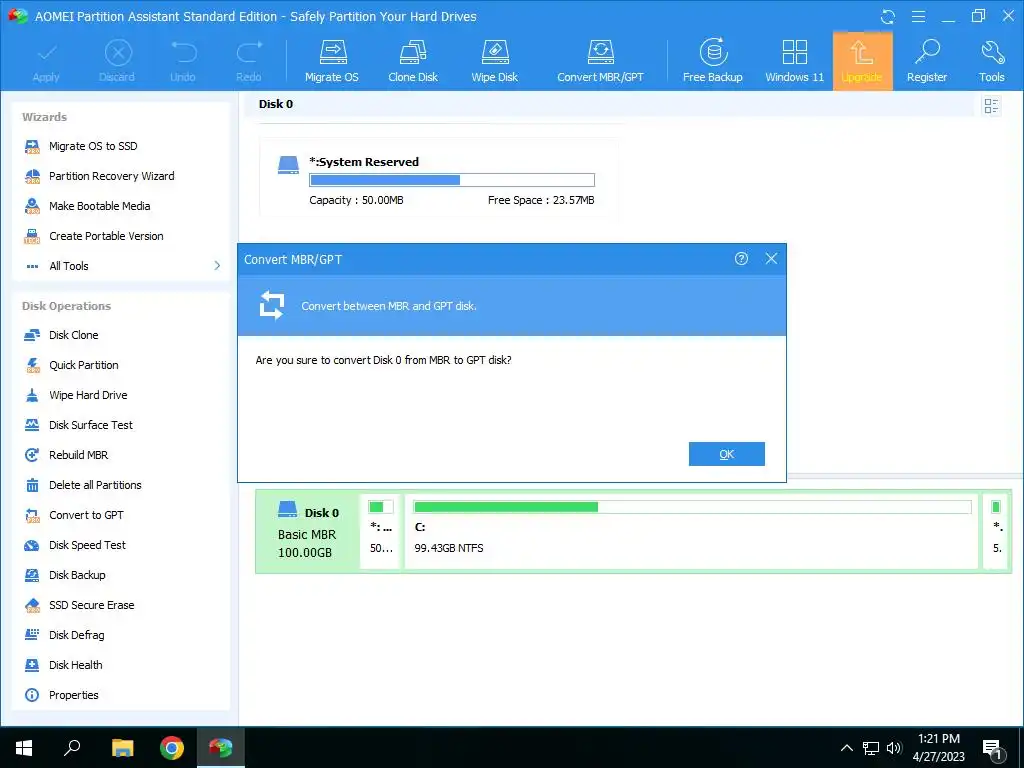
Task: Show hidden system tray icons
Action: pos(846,748)
